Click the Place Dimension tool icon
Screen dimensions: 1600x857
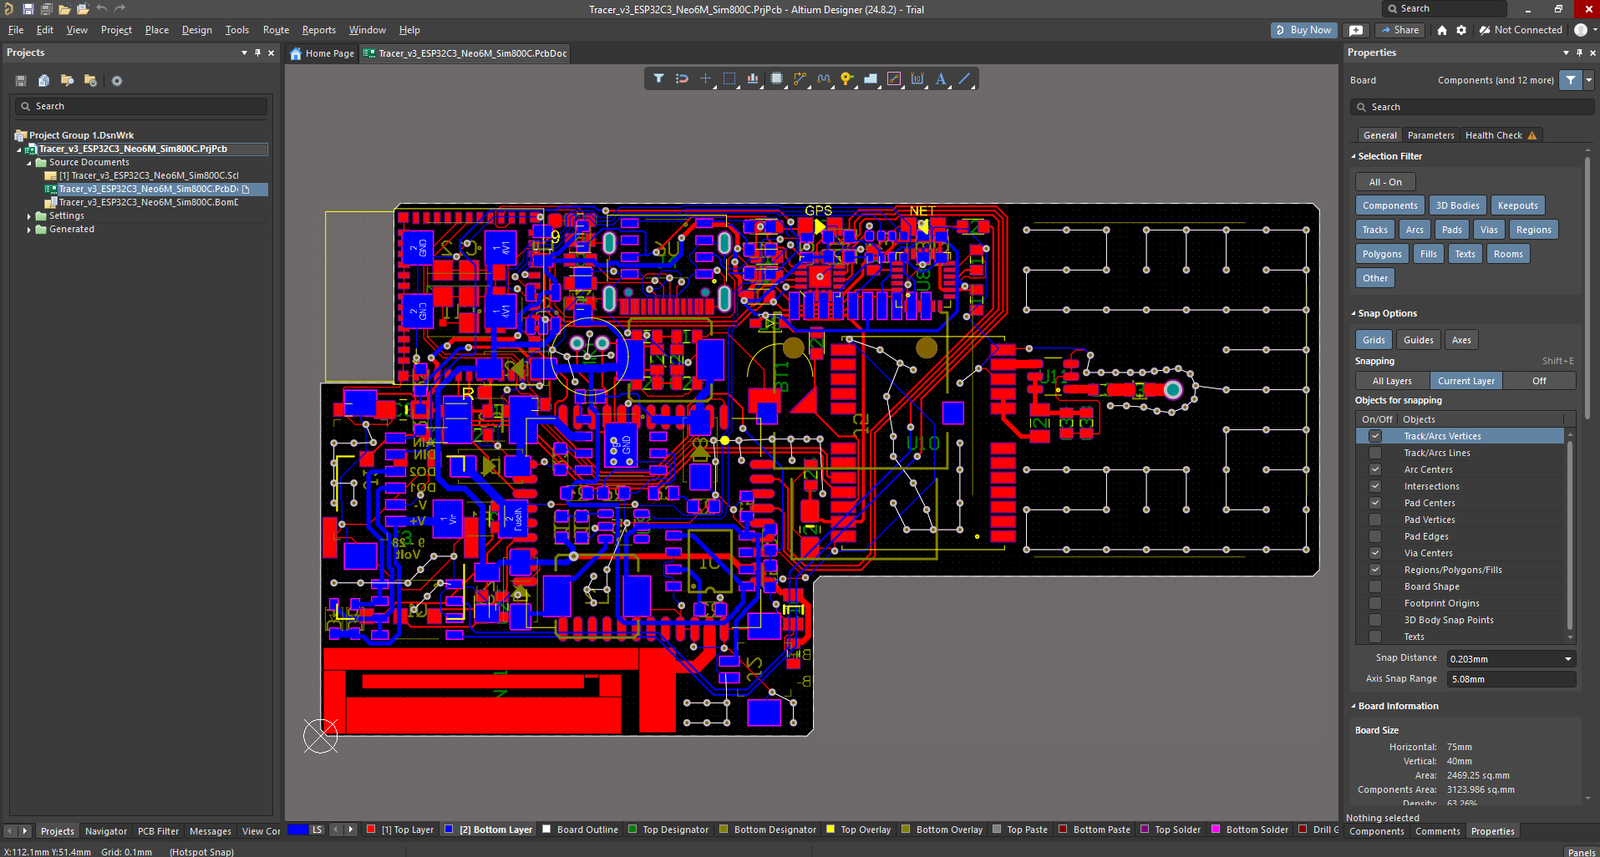pyautogui.click(x=917, y=79)
